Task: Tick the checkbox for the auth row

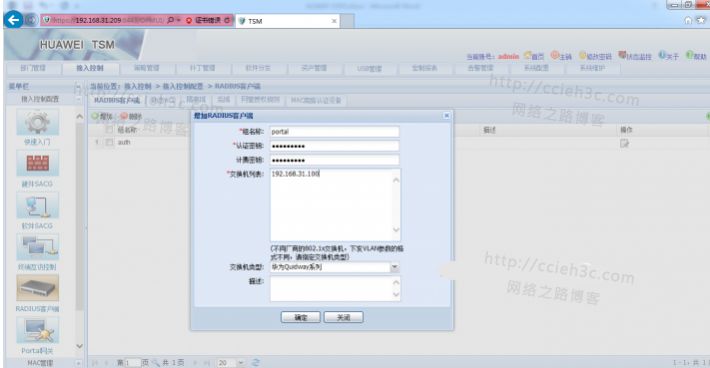Action: [109, 142]
